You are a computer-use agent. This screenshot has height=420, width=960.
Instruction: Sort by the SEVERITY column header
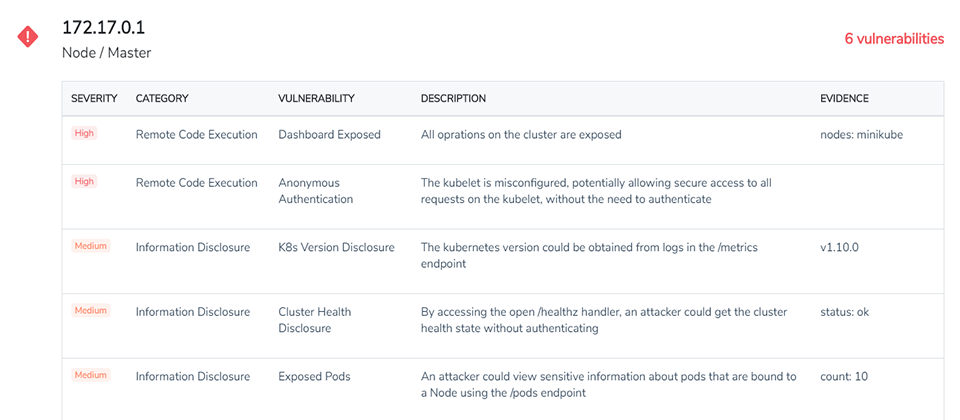(x=94, y=99)
